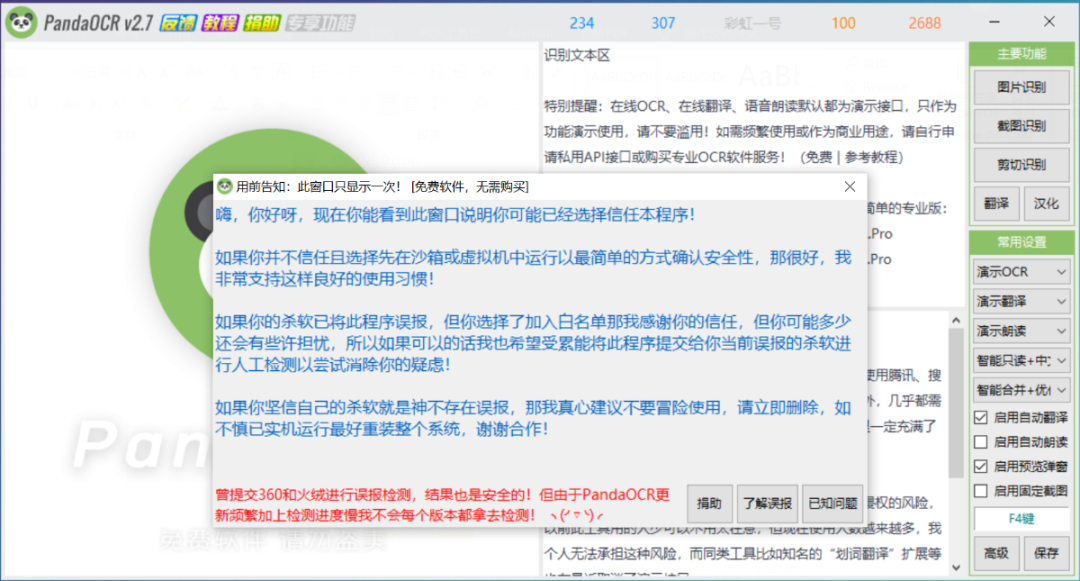Click the 307 counter in title bar
1080x581 pixels.
(x=663, y=23)
